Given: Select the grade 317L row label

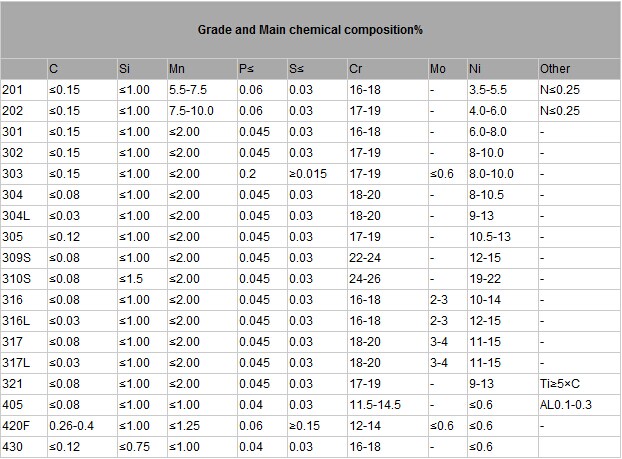Looking at the screenshot, I should (x=16, y=363).
